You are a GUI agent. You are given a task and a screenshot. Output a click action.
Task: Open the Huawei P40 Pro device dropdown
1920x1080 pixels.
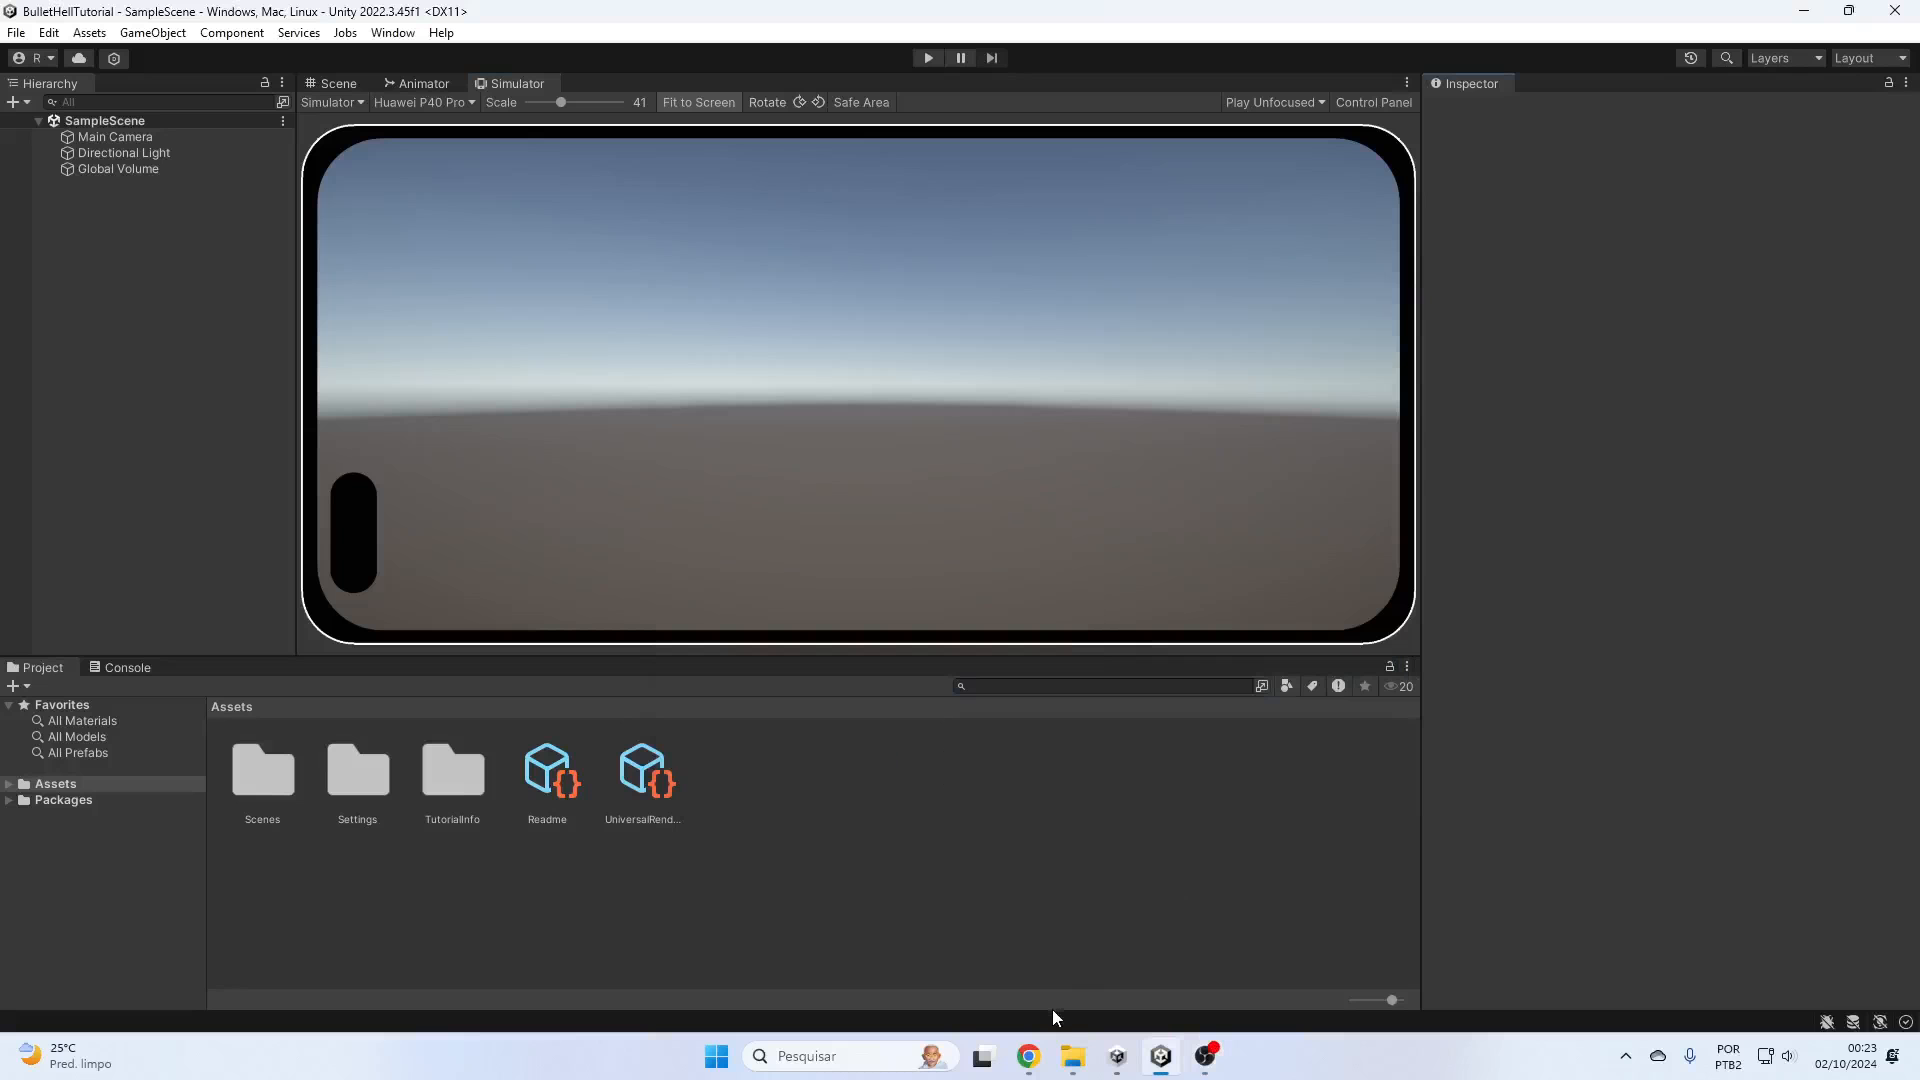424,102
